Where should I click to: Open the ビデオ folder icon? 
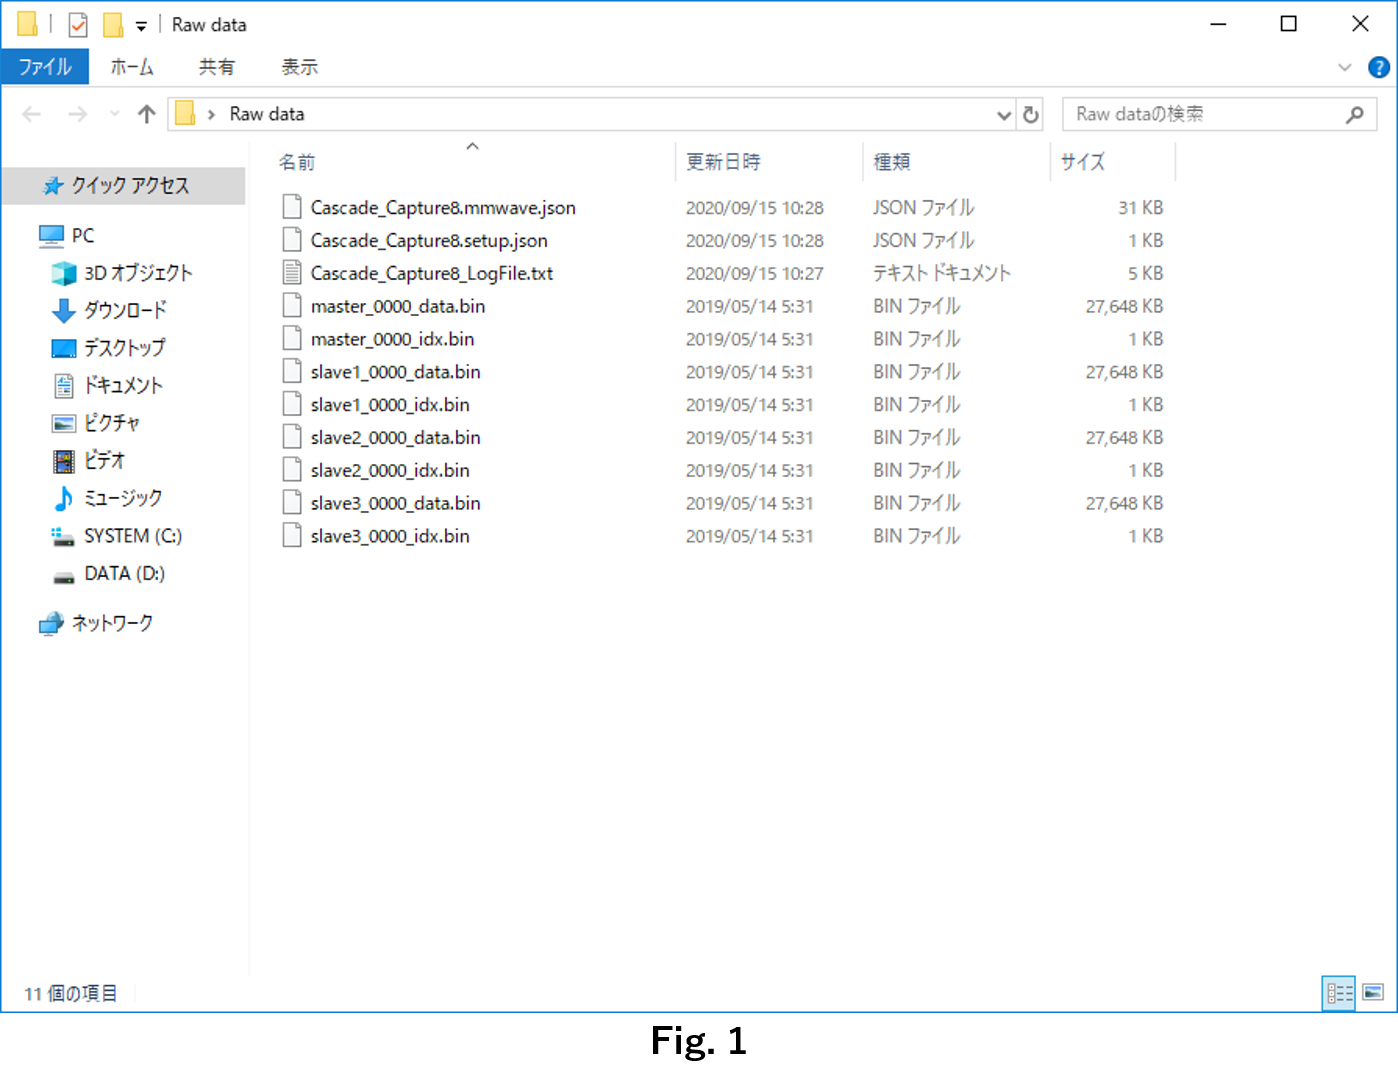(64, 461)
